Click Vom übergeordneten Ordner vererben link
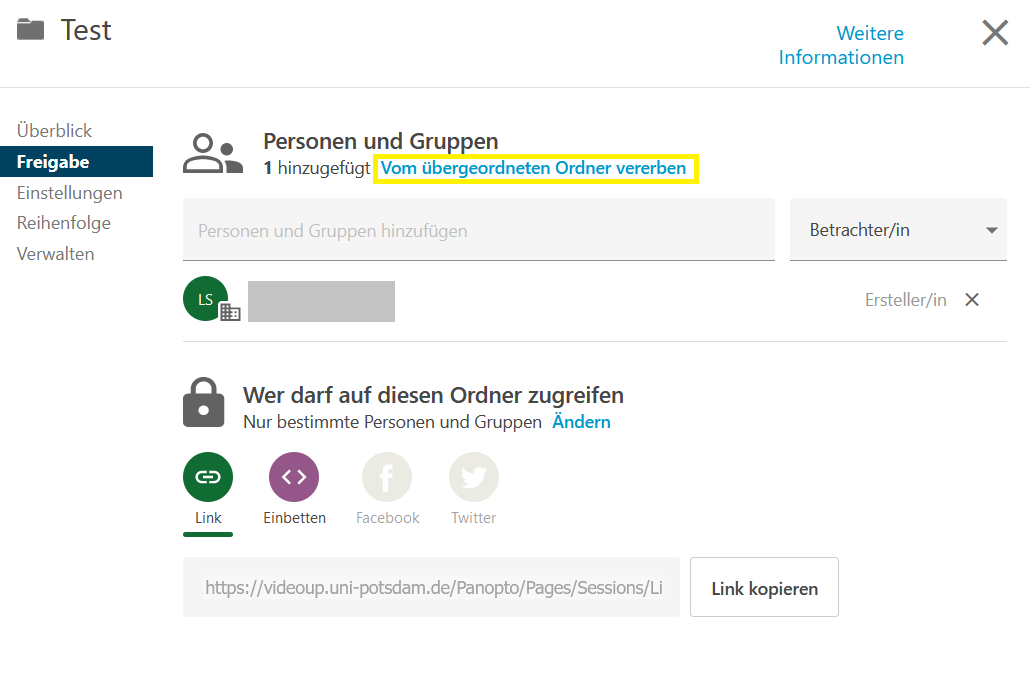This screenshot has width=1030, height=673. tap(534, 169)
